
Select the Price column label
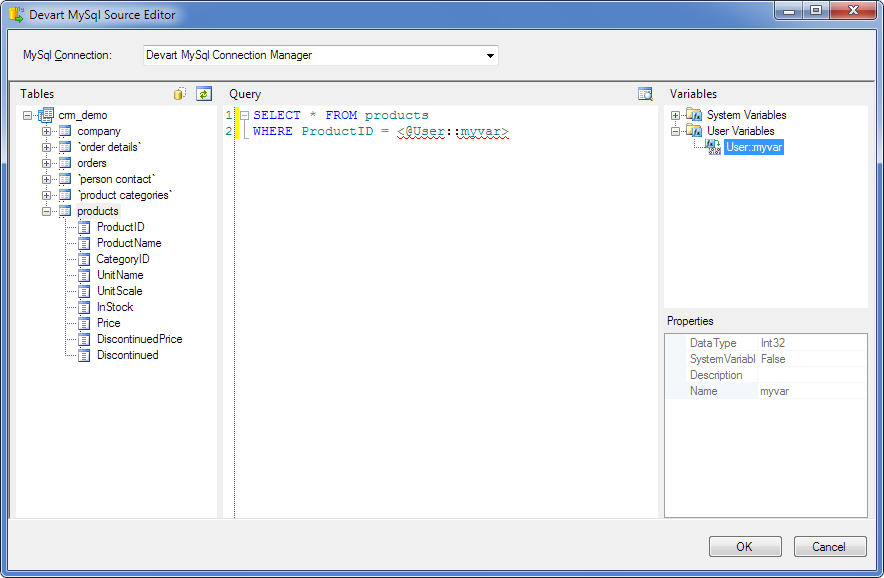(108, 323)
